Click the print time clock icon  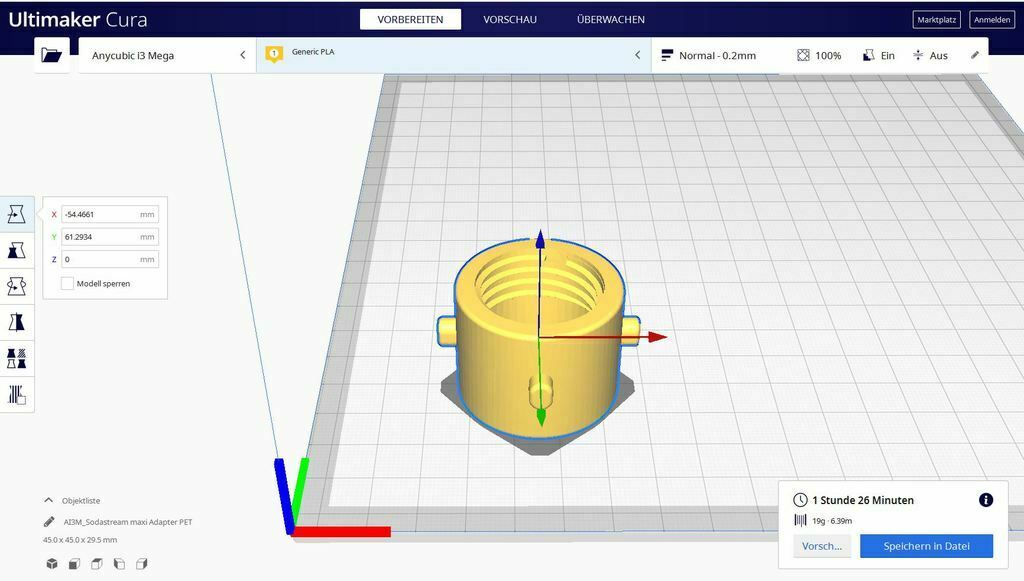(800, 500)
